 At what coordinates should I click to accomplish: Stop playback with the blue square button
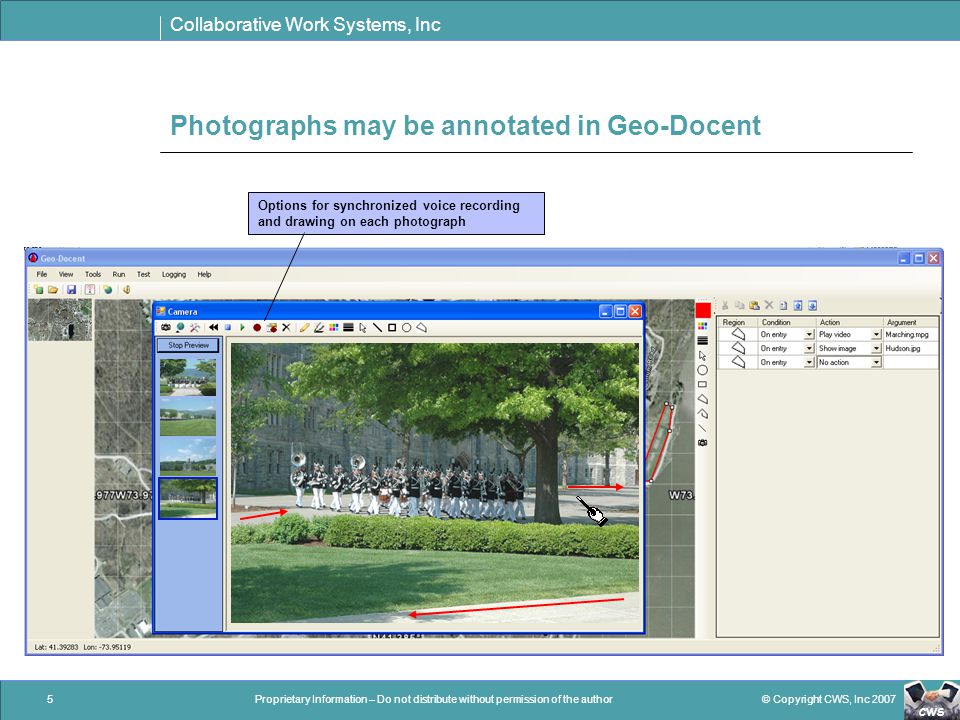tap(228, 328)
